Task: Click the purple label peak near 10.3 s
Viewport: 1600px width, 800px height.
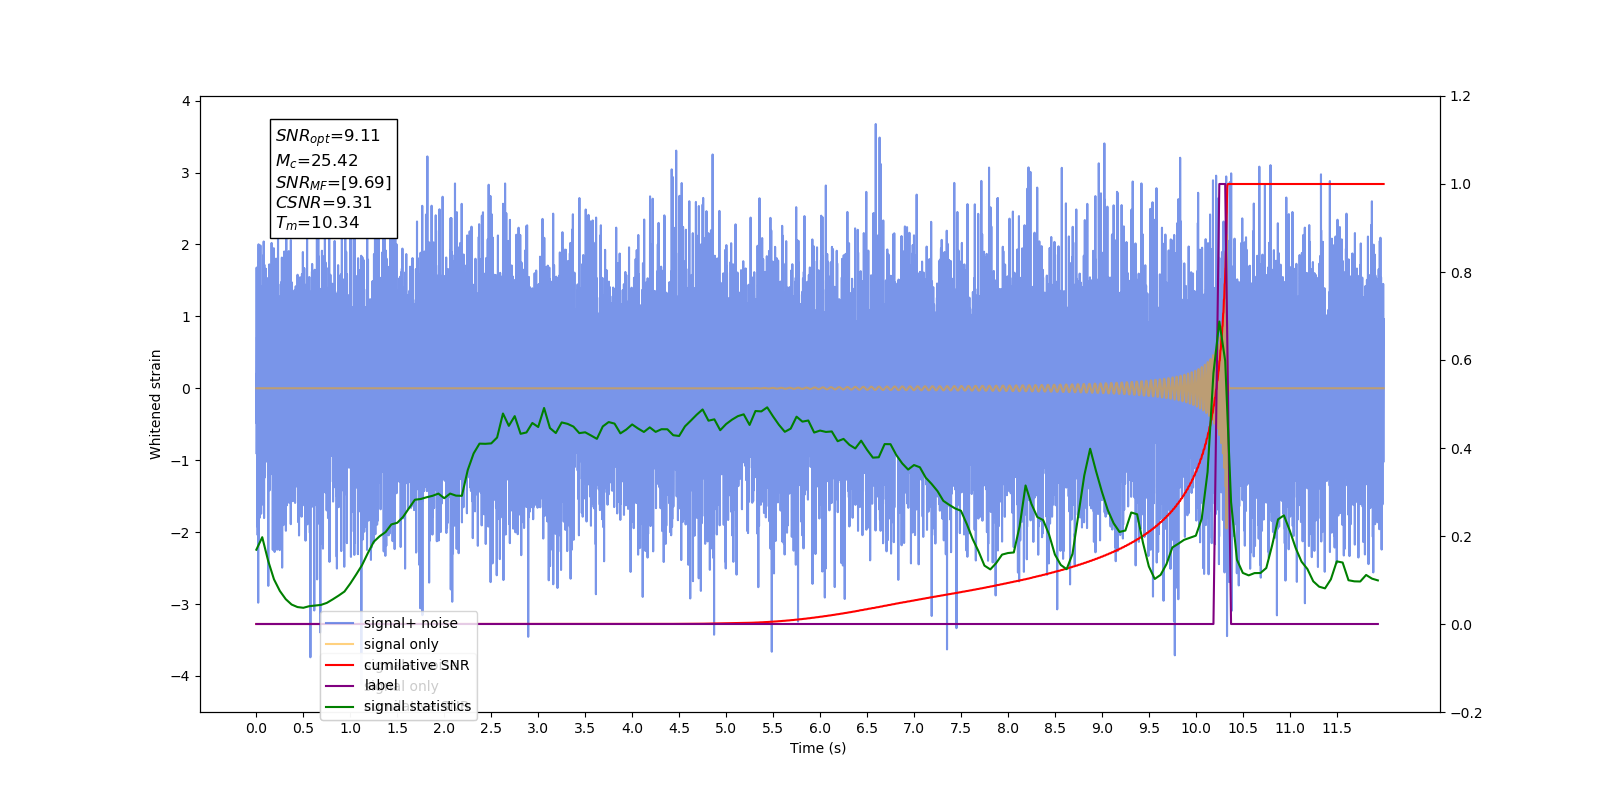Action: [1222, 185]
